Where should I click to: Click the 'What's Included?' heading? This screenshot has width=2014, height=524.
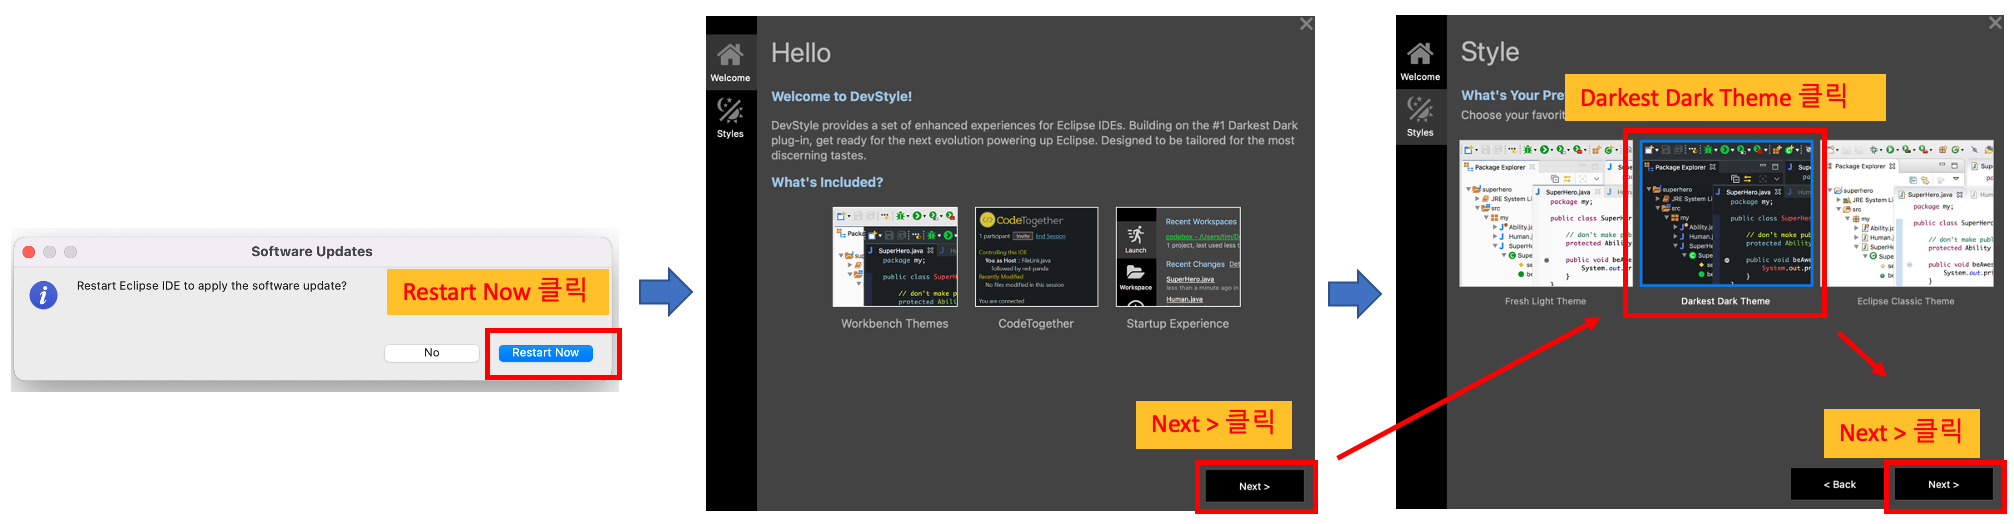point(827,183)
